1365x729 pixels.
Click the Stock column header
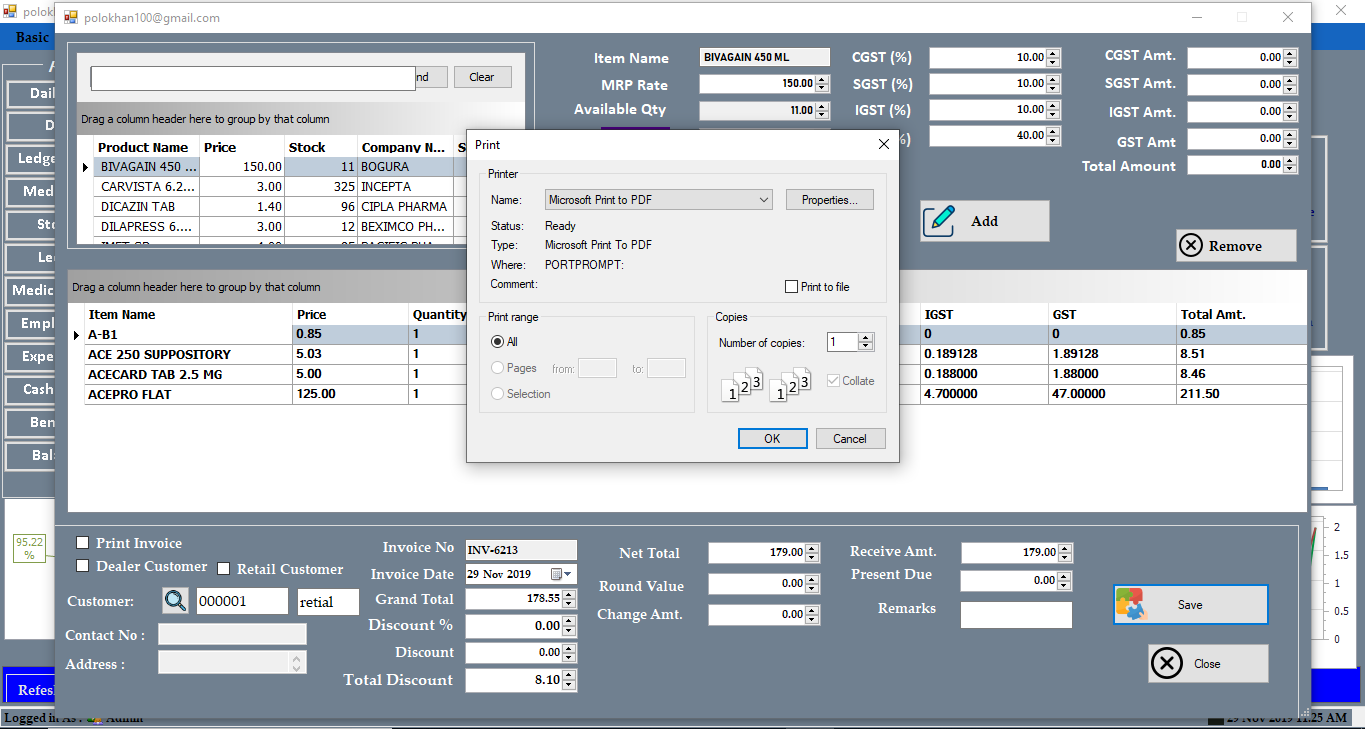pos(320,147)
